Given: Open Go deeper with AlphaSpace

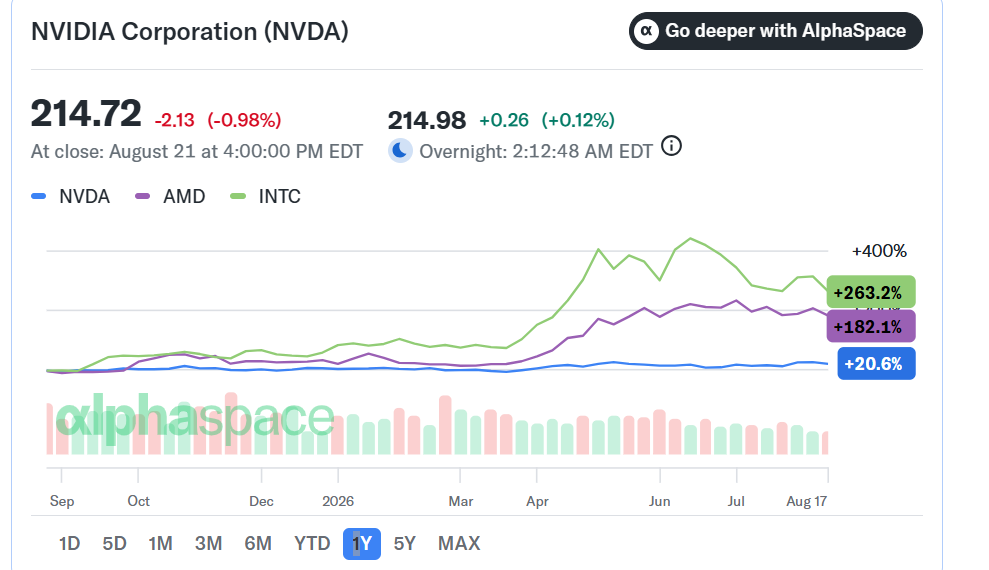Looking at the screenshot, I should click(776, 31).
